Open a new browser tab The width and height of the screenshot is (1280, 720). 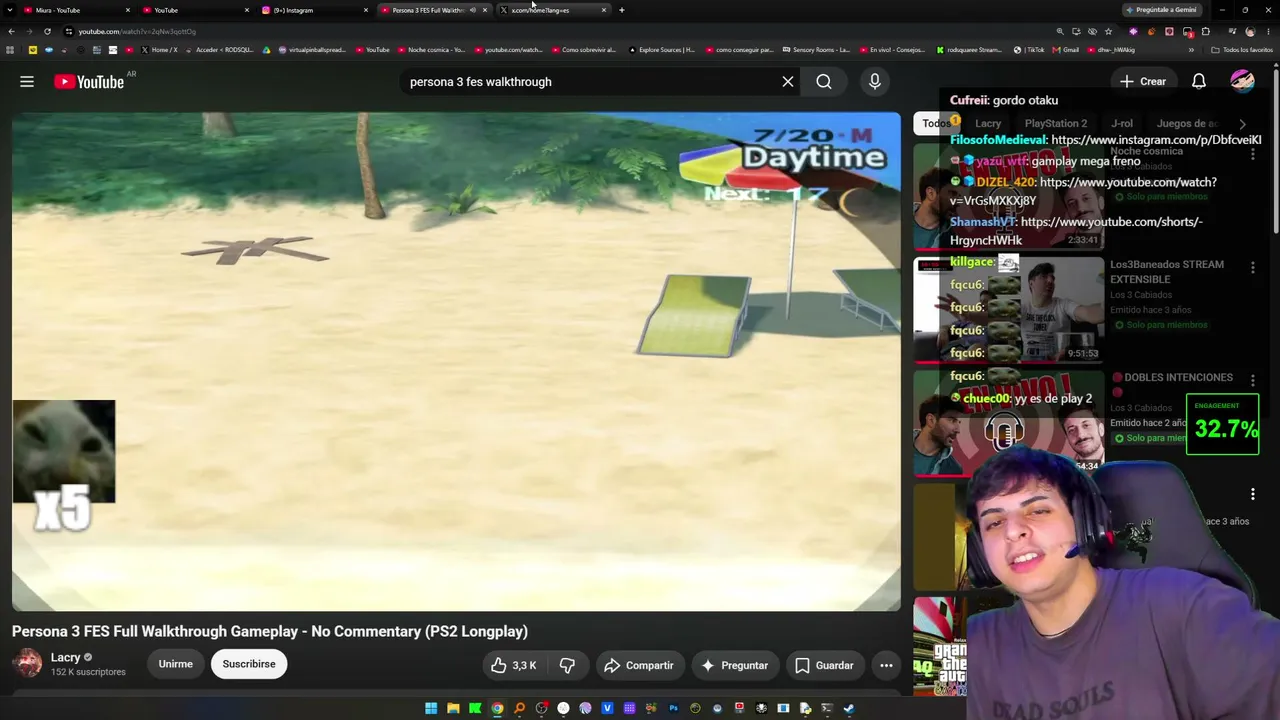[622, 10]
